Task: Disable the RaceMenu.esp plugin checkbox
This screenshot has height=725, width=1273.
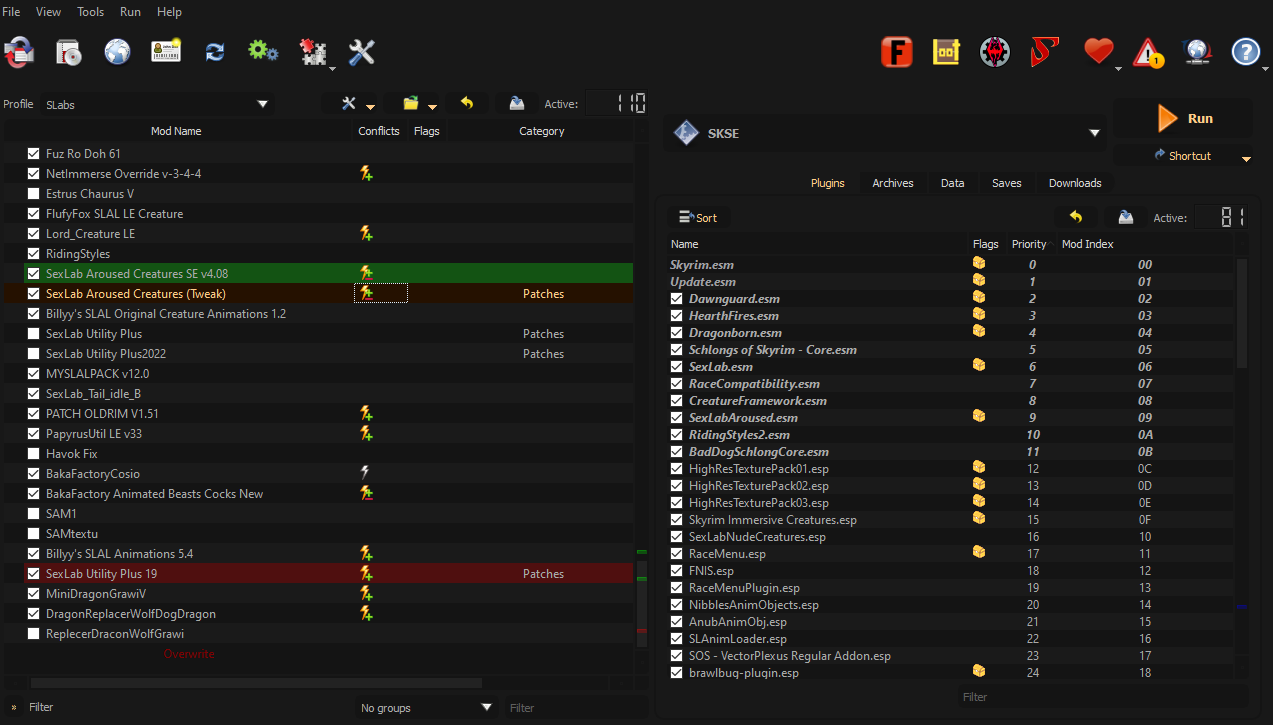Action: [676, 554]
